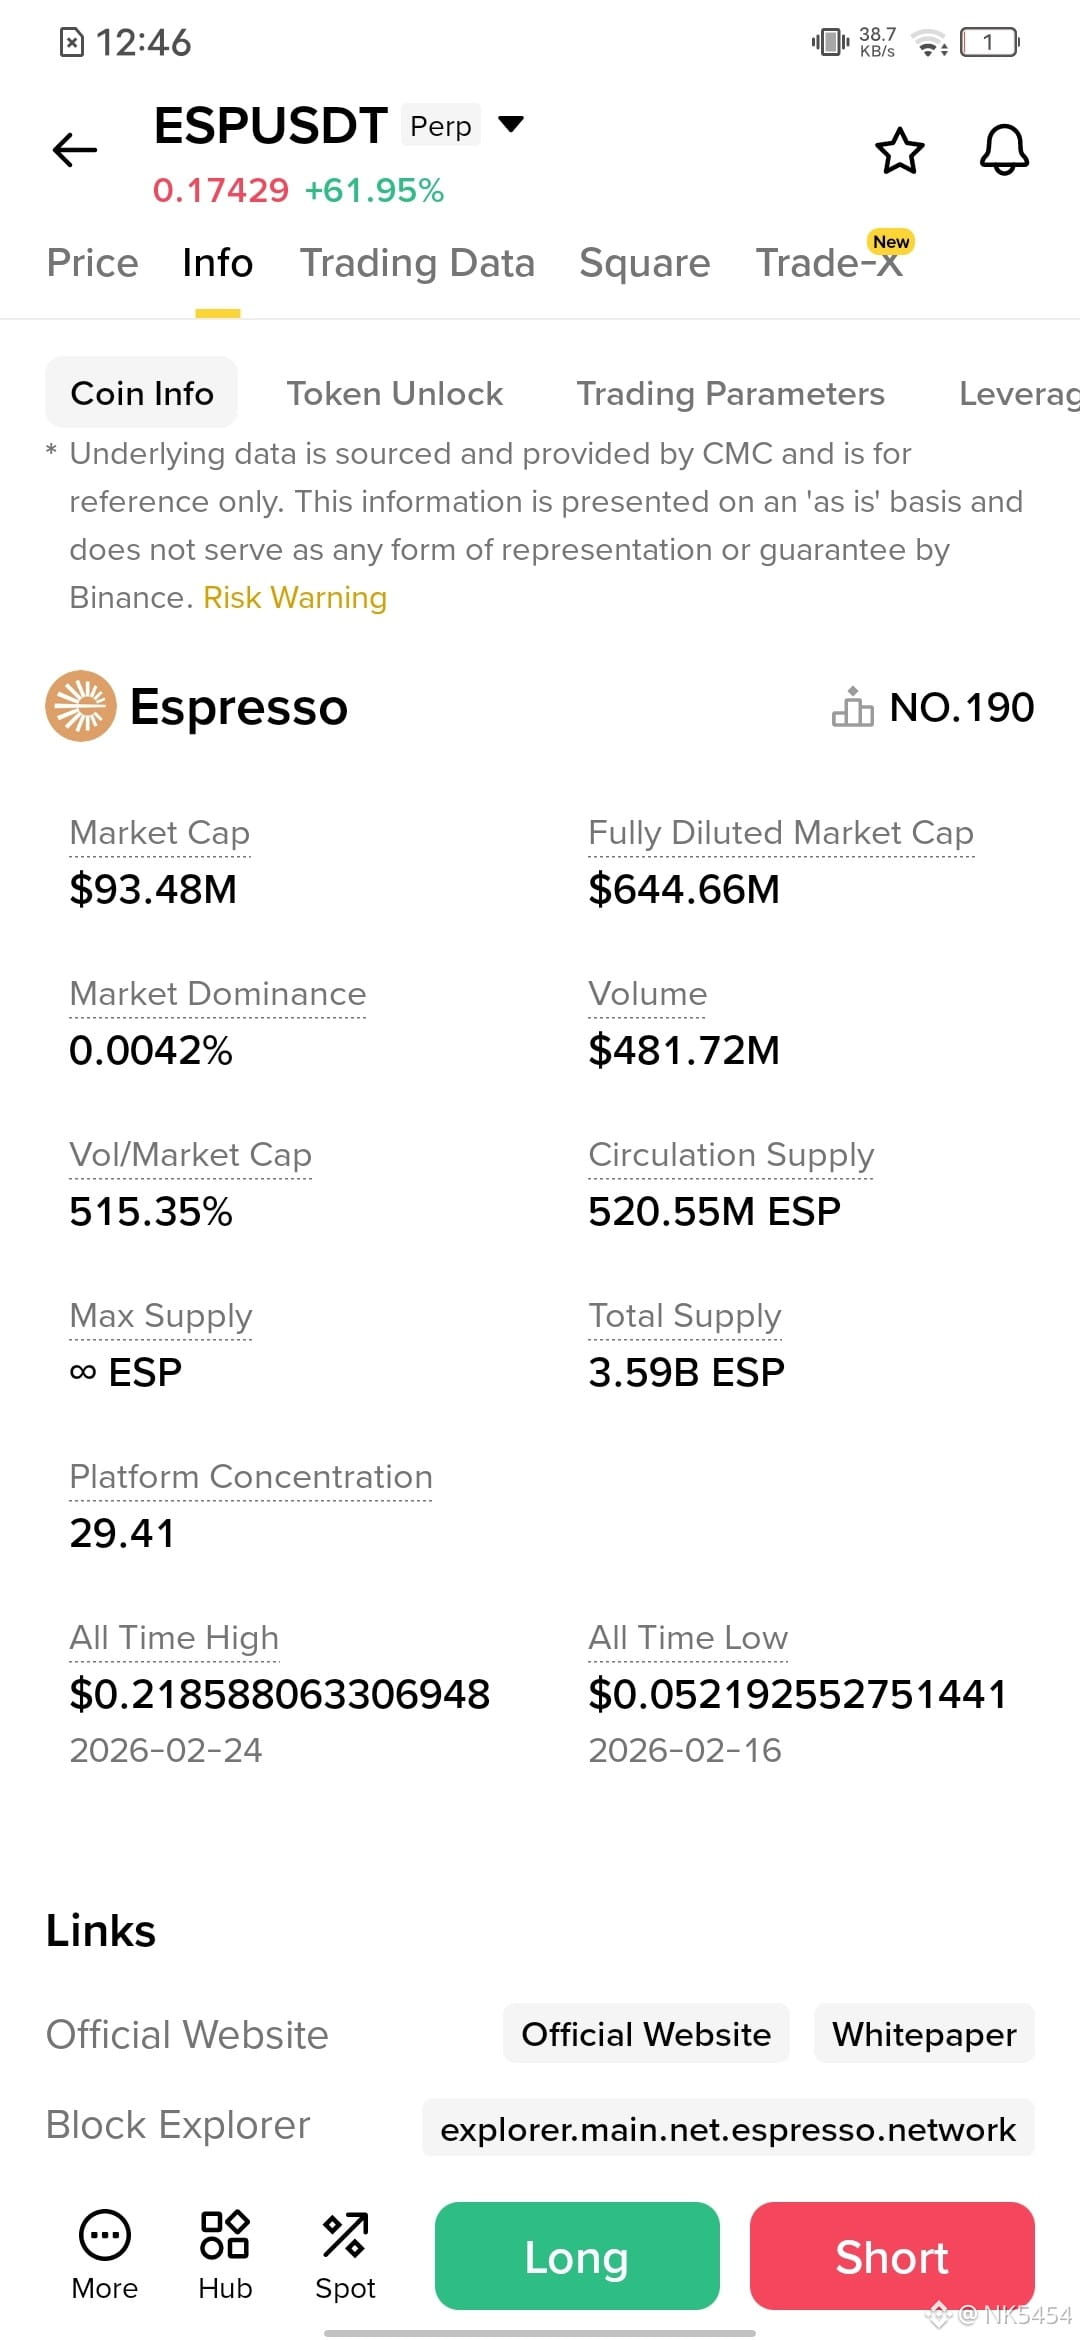Select the Token Unlock sub-tab

395,393
